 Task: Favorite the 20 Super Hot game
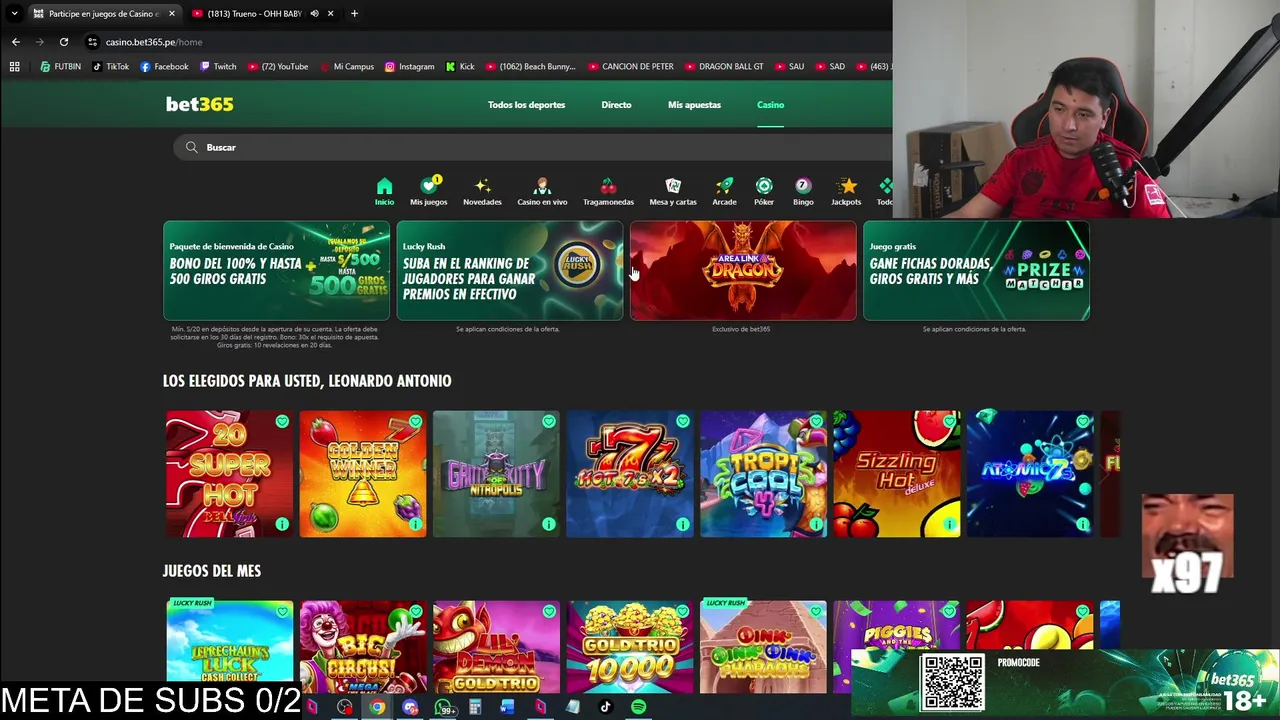click(x=282, y=422)
